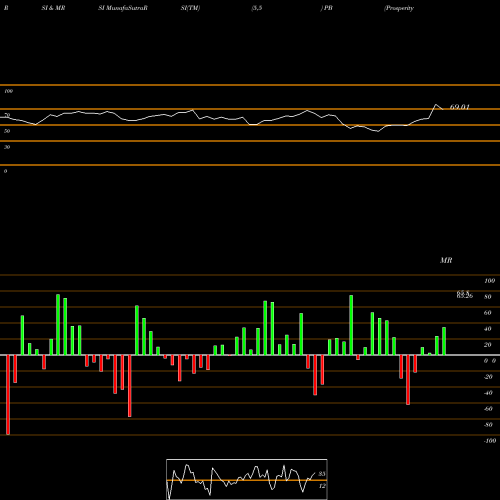Open the mini RSI chart thumbnail
This screenshot has height=500, width=500.
pyautogui.click(x=247, y=479)
